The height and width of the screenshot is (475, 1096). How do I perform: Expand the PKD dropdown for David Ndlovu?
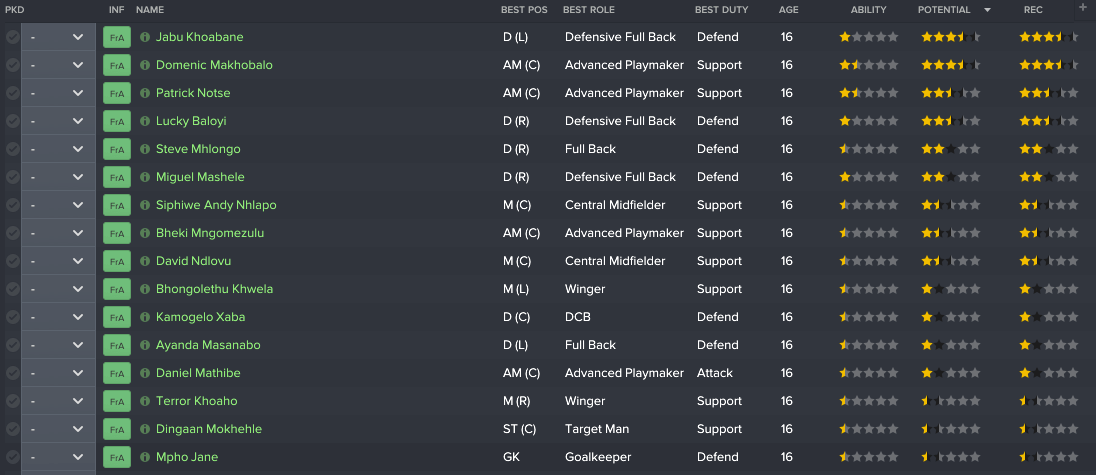[x=58, y=261]
